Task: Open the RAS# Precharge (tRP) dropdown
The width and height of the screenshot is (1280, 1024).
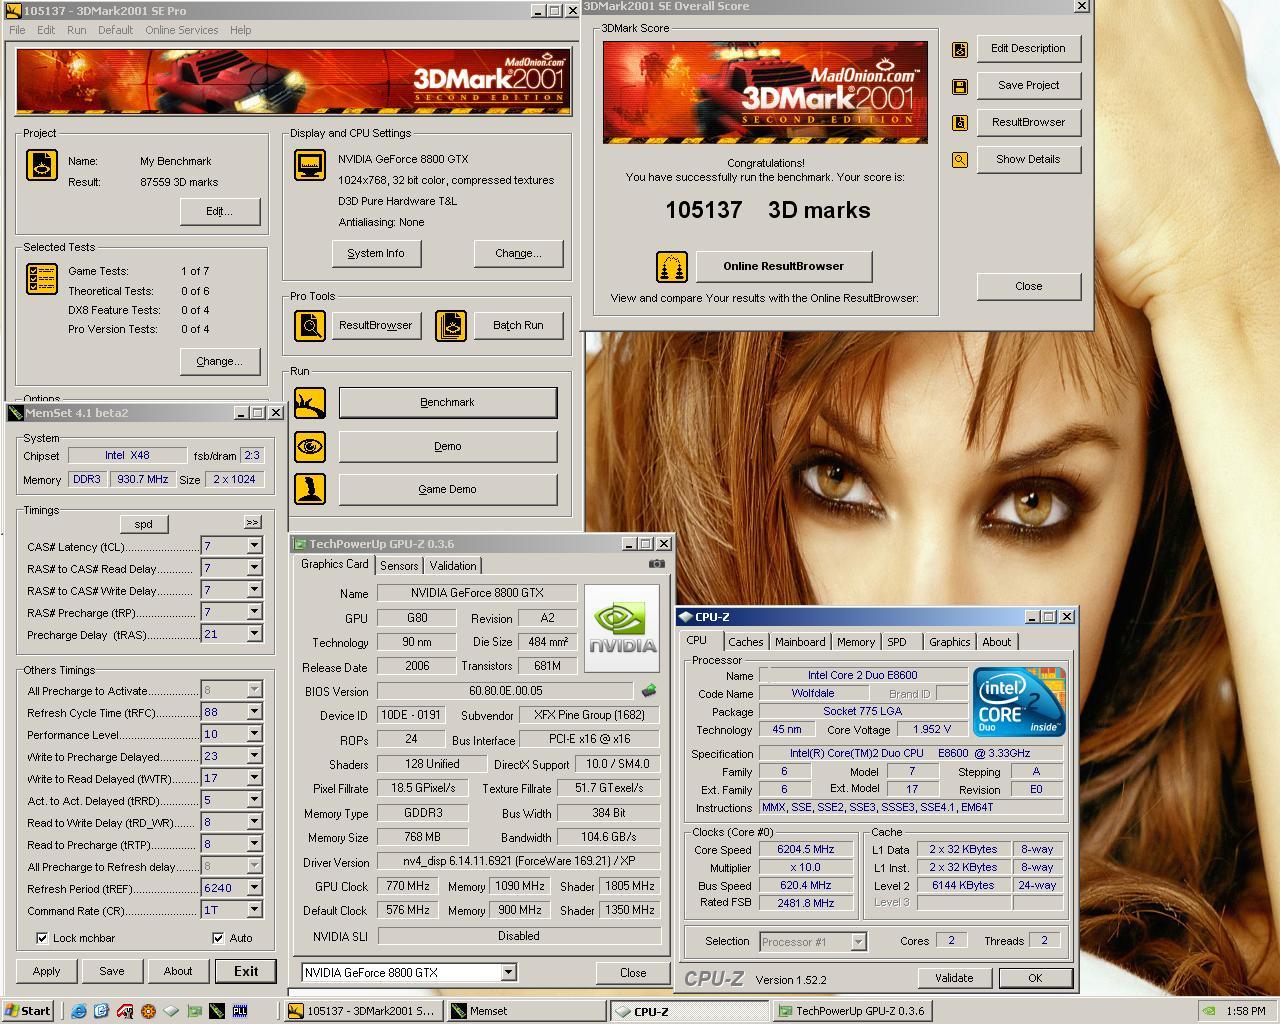Action: [254, 612]
